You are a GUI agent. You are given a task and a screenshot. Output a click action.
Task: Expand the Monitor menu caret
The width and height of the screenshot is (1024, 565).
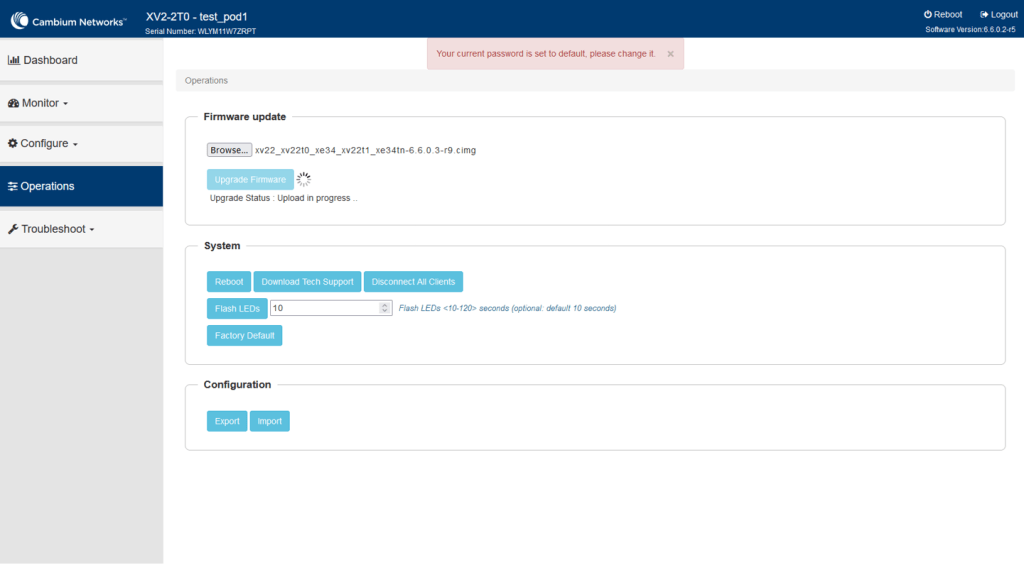click(66, 104)
